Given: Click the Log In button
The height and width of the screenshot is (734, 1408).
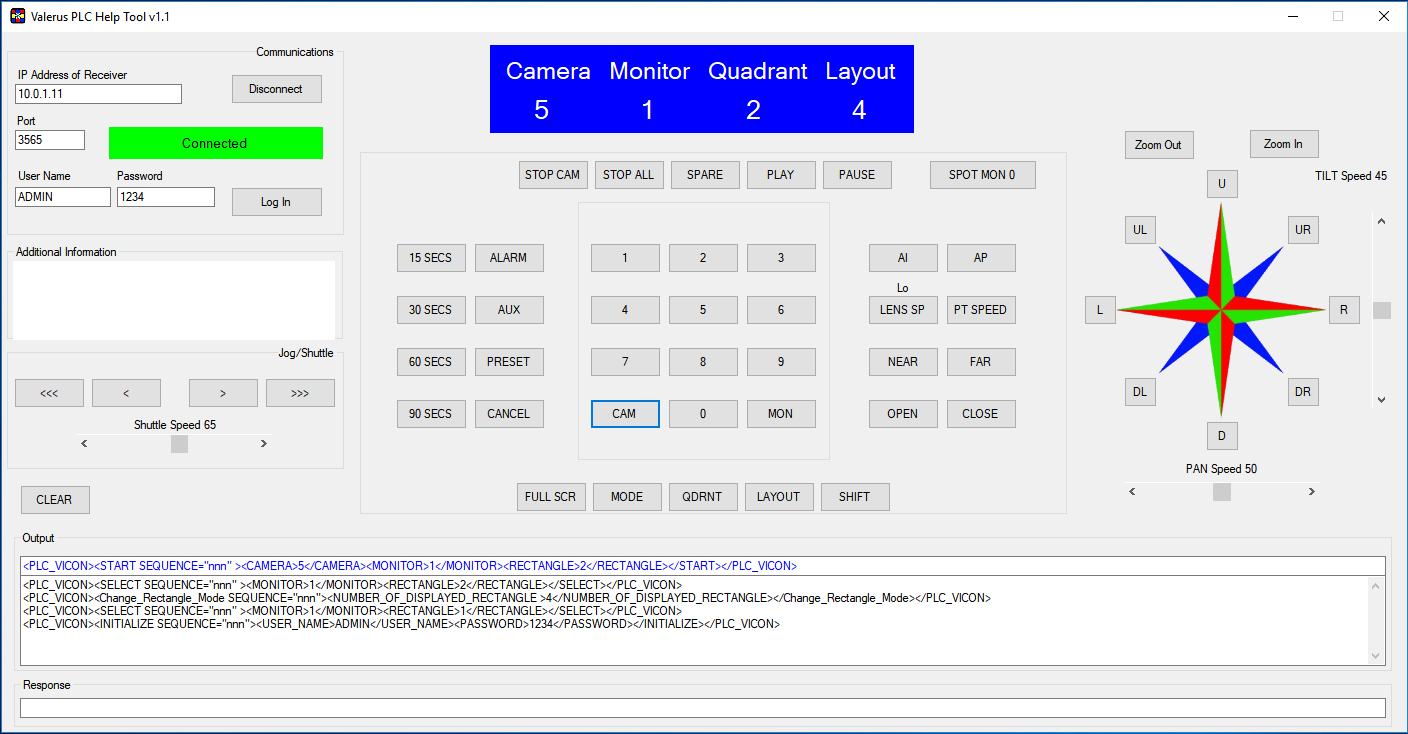Looking at the screenshot, I should click(277, 202).
